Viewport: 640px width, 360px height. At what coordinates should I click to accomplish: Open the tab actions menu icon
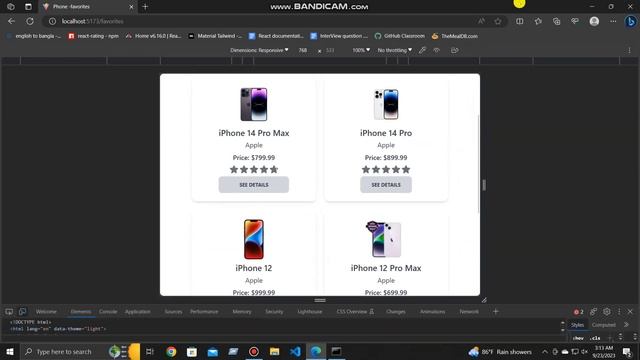click(28, 7)
